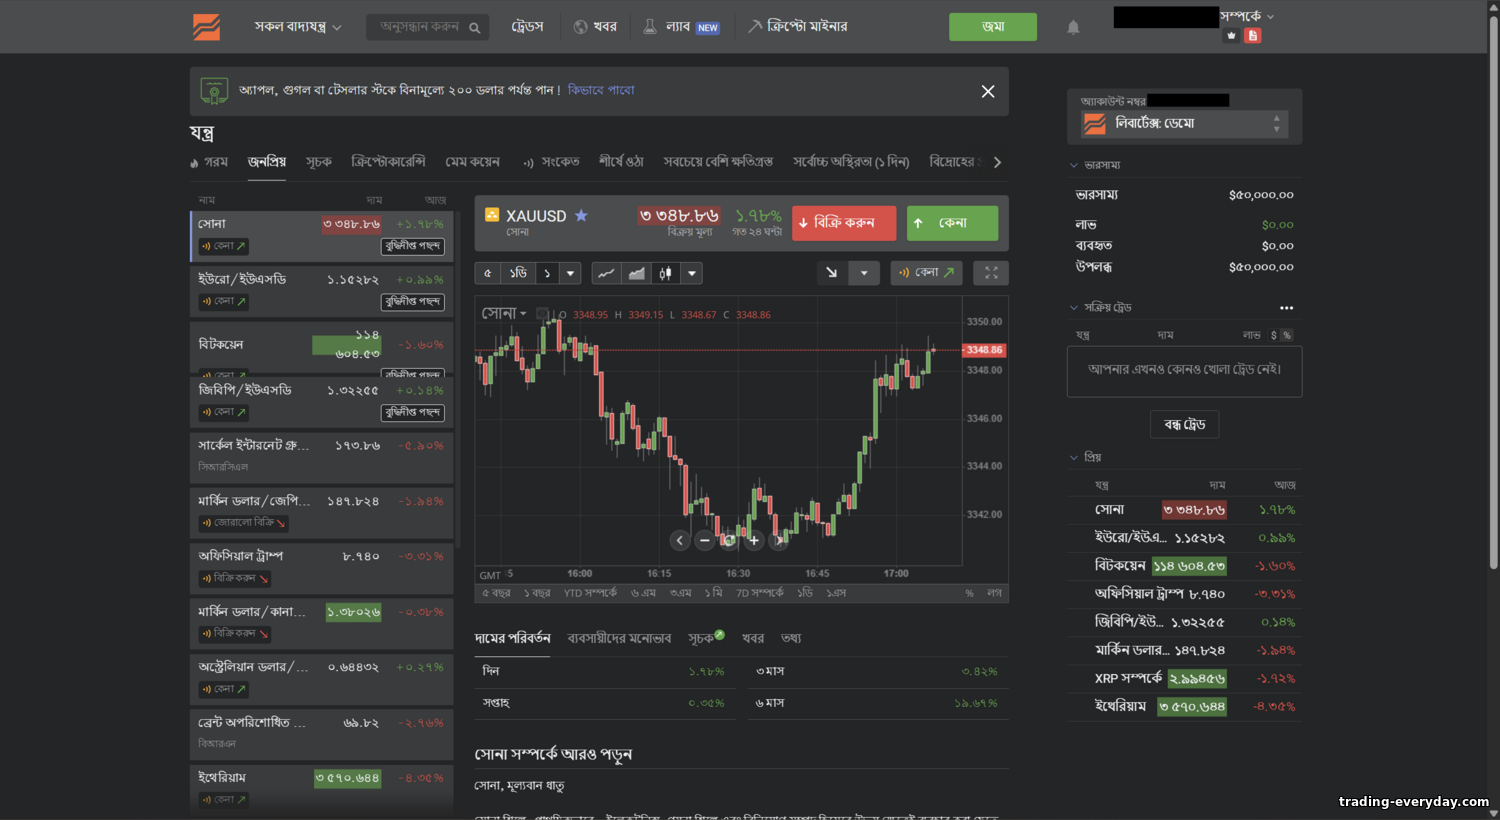Zoom out on the chart with minus icon
Screen dimensions: 1500x820
pyautogui.click(x=704, y=540)
